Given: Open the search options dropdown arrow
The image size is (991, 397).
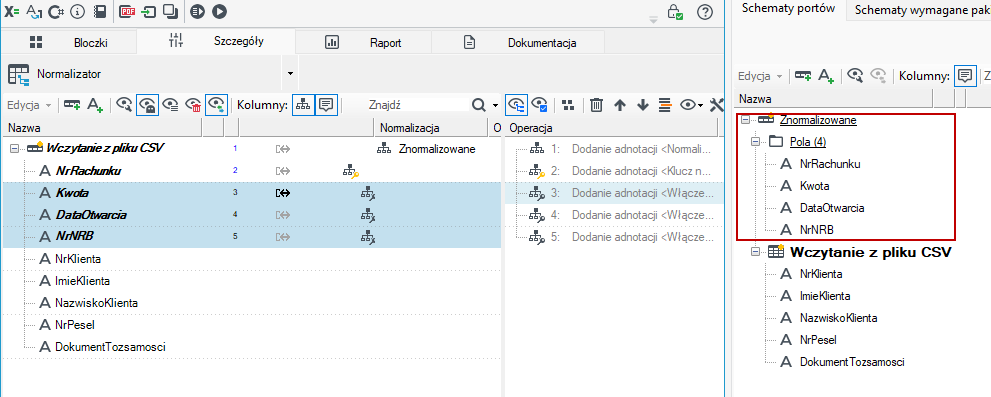Looking at the screenshot, I should (496, 106).
